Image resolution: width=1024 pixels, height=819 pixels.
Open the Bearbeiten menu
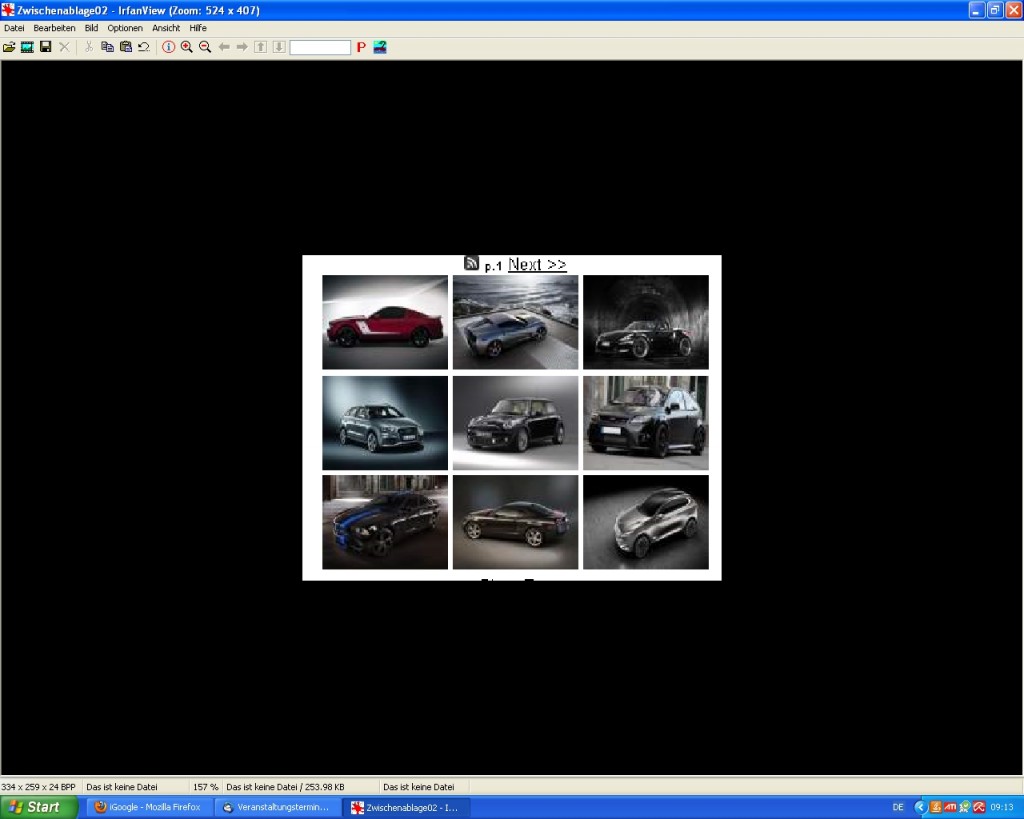click(54, 28)
